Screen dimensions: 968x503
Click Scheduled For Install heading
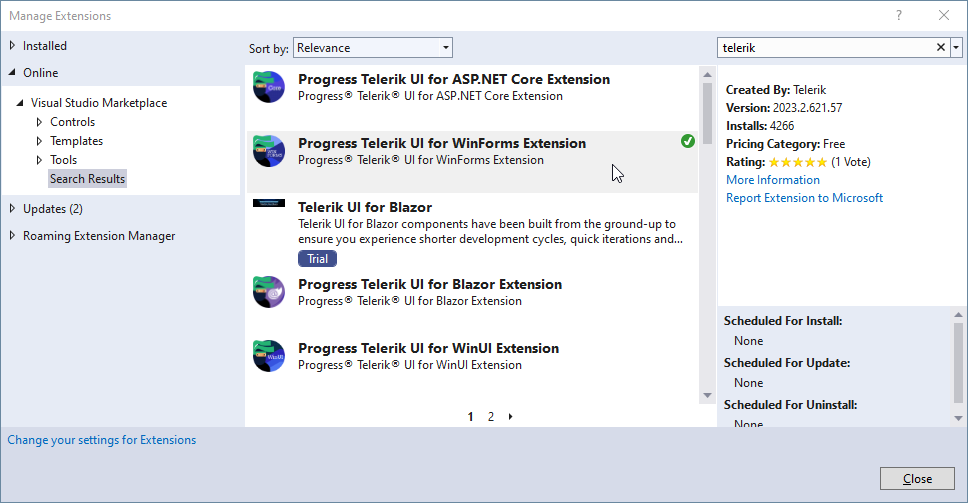(783, 321)
